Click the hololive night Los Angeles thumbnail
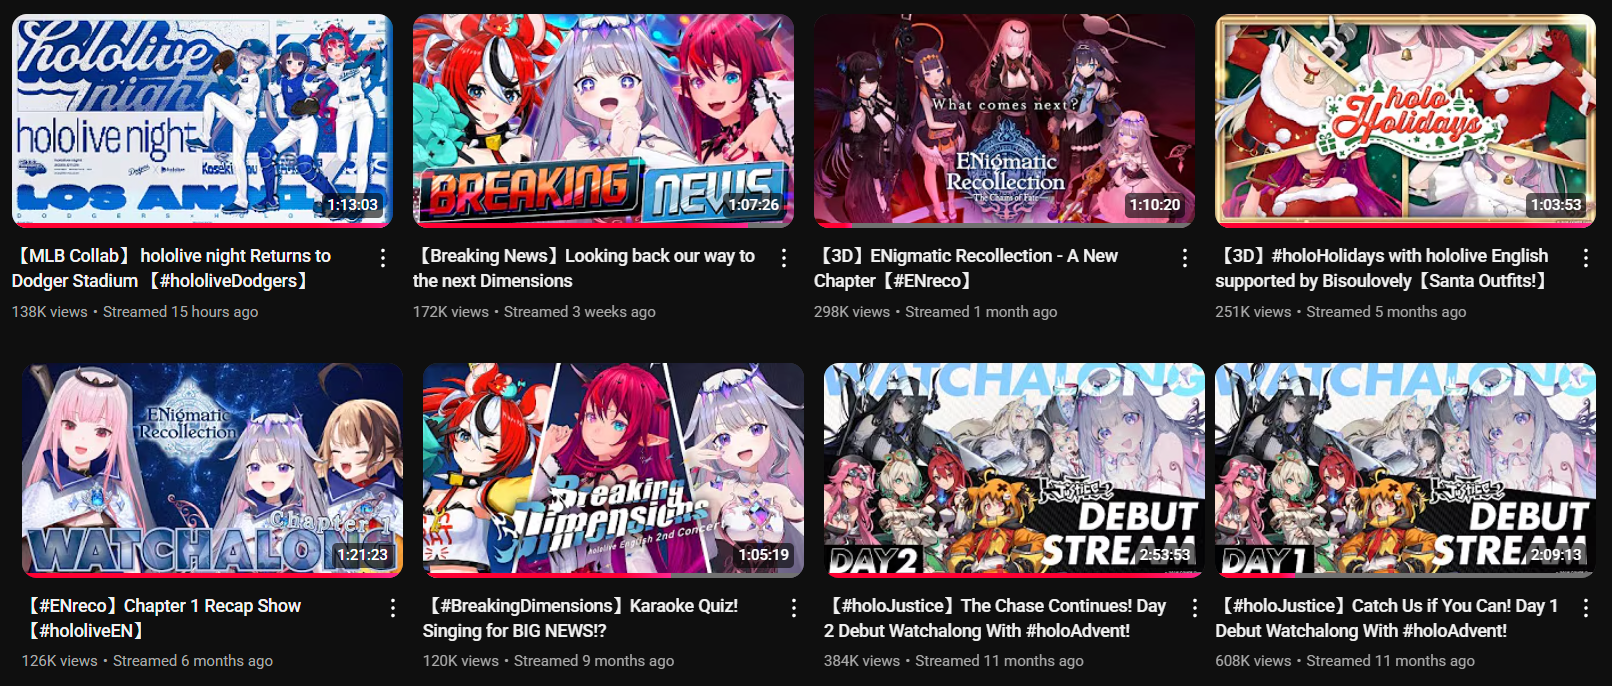Image resolution: width=1612 pixels, height=686 pixels. coord(202,120)
